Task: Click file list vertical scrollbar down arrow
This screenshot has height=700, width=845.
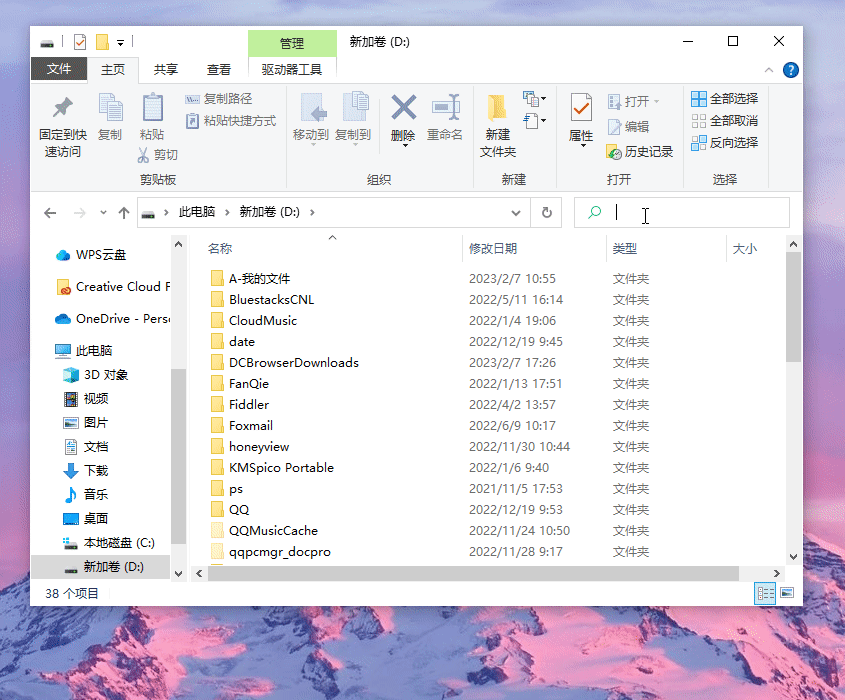Action: (x=793, y=557)
